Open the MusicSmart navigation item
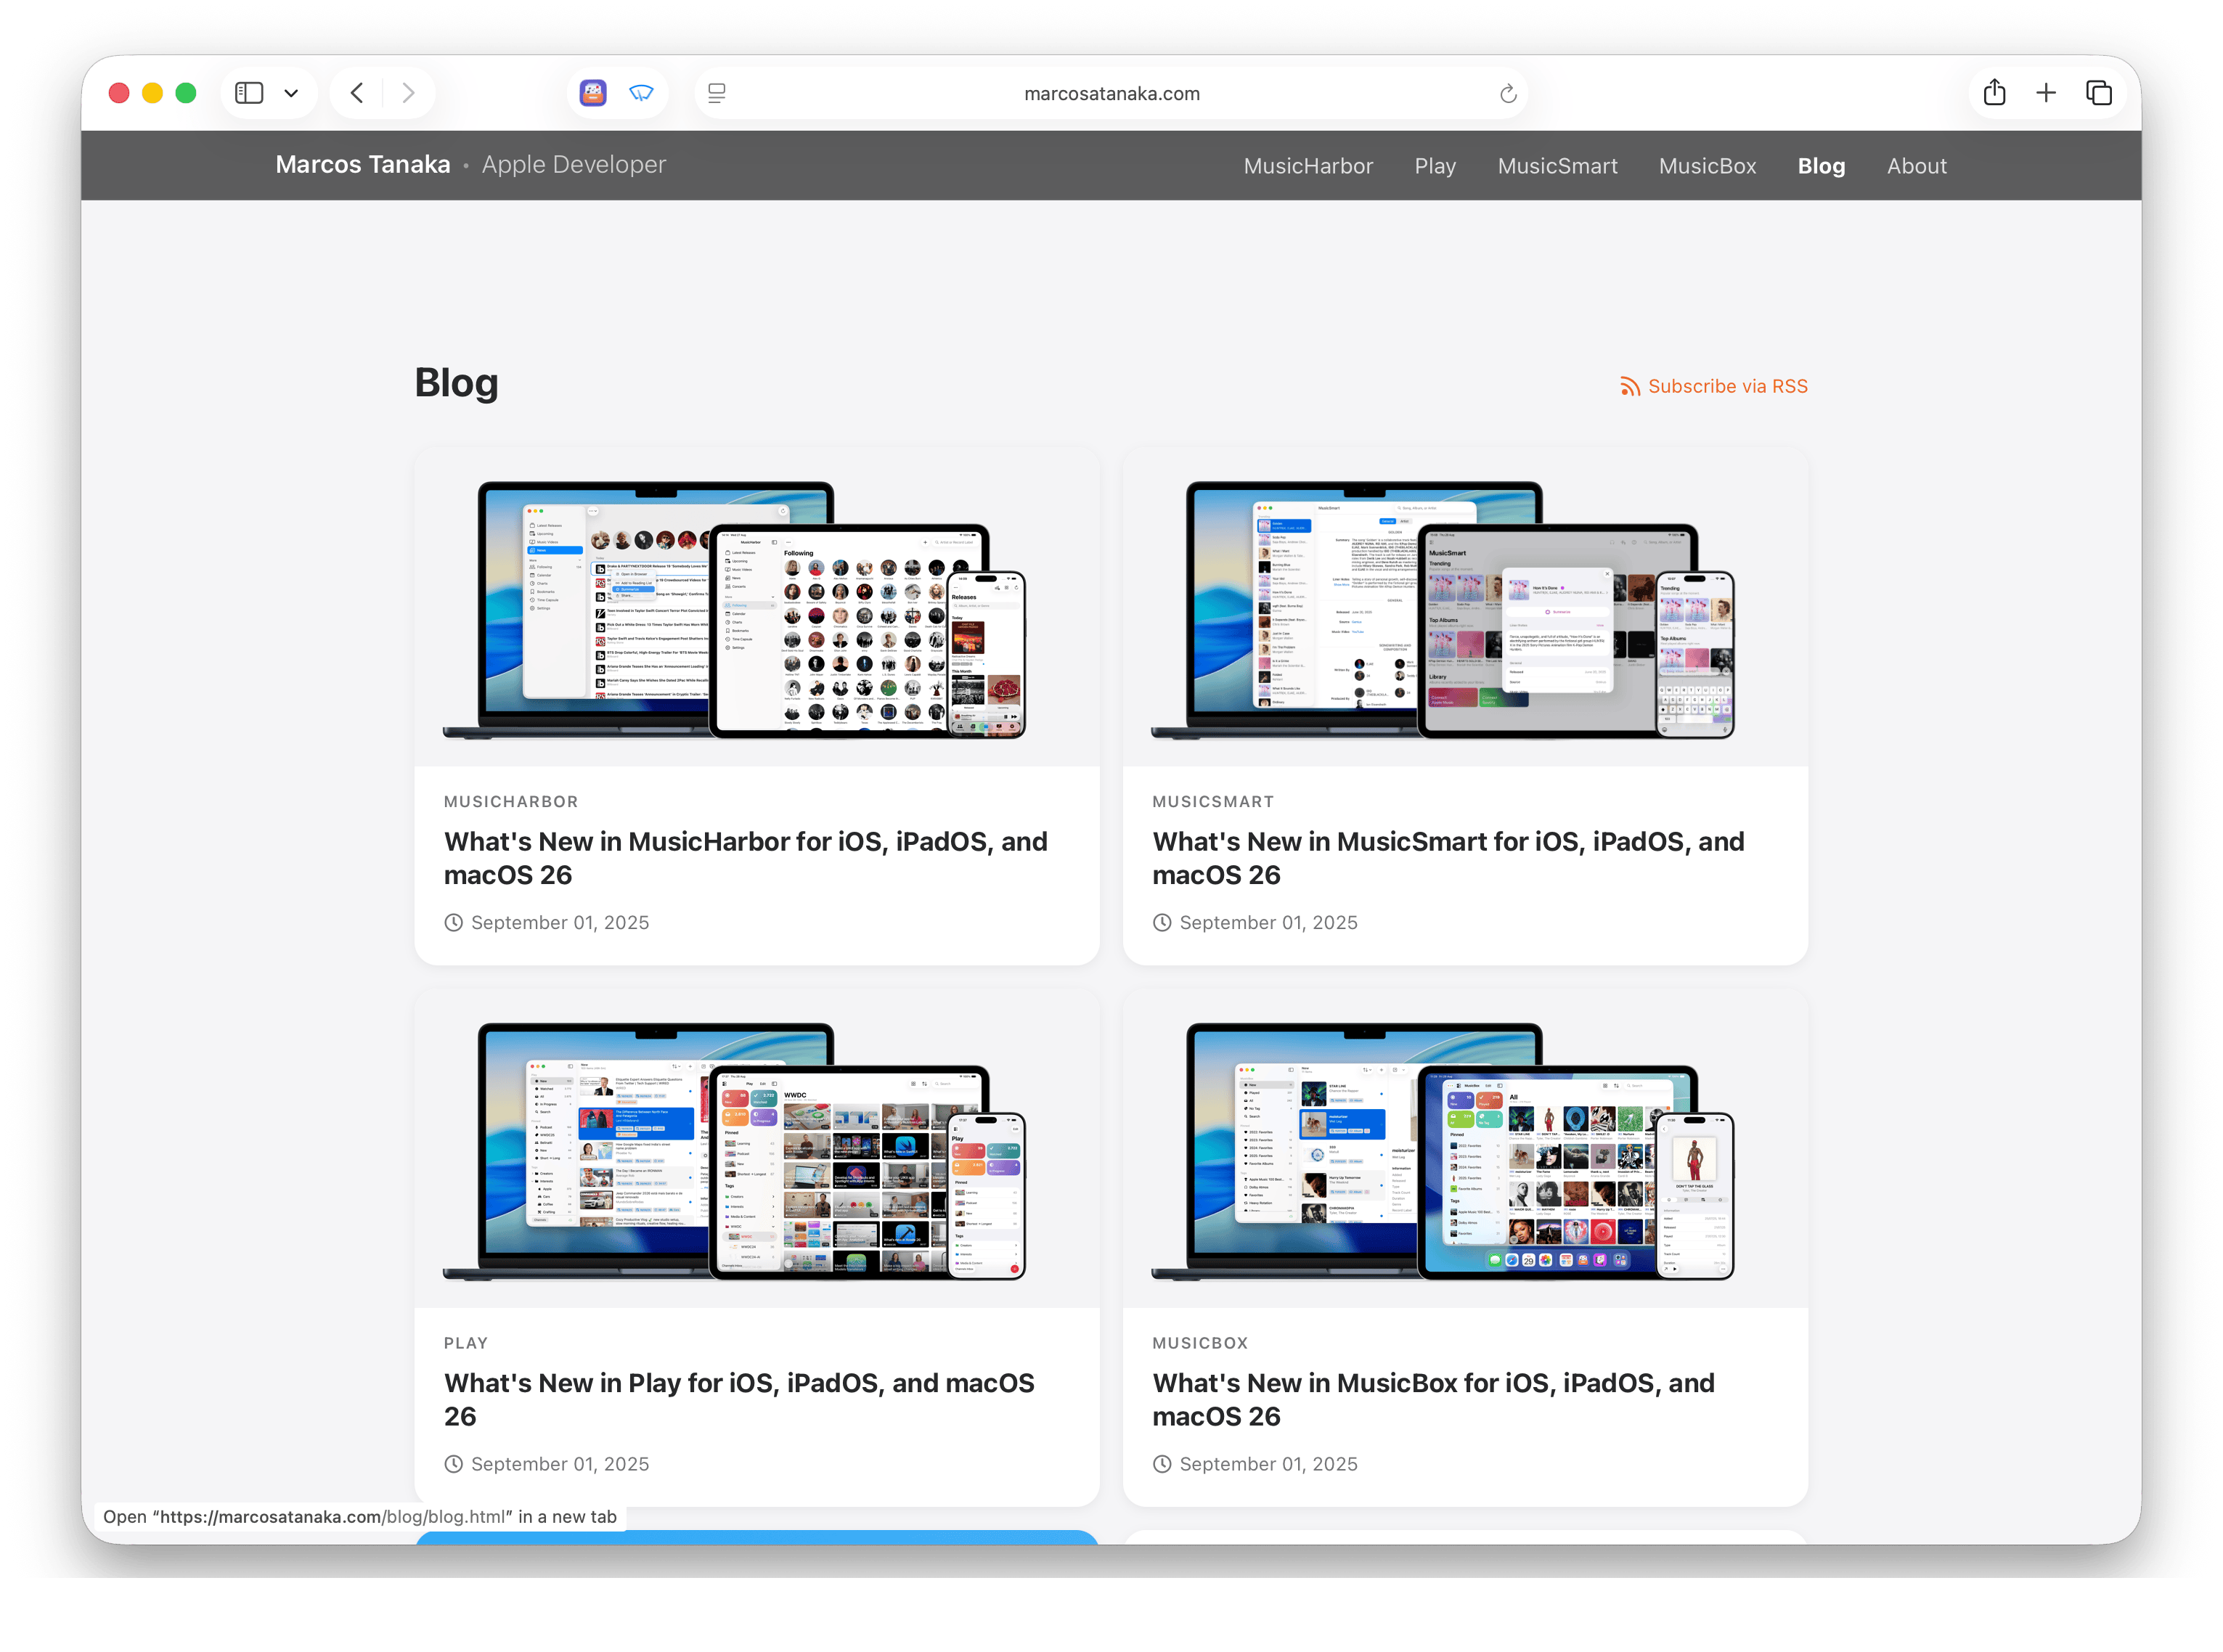 coord(1557,166)
